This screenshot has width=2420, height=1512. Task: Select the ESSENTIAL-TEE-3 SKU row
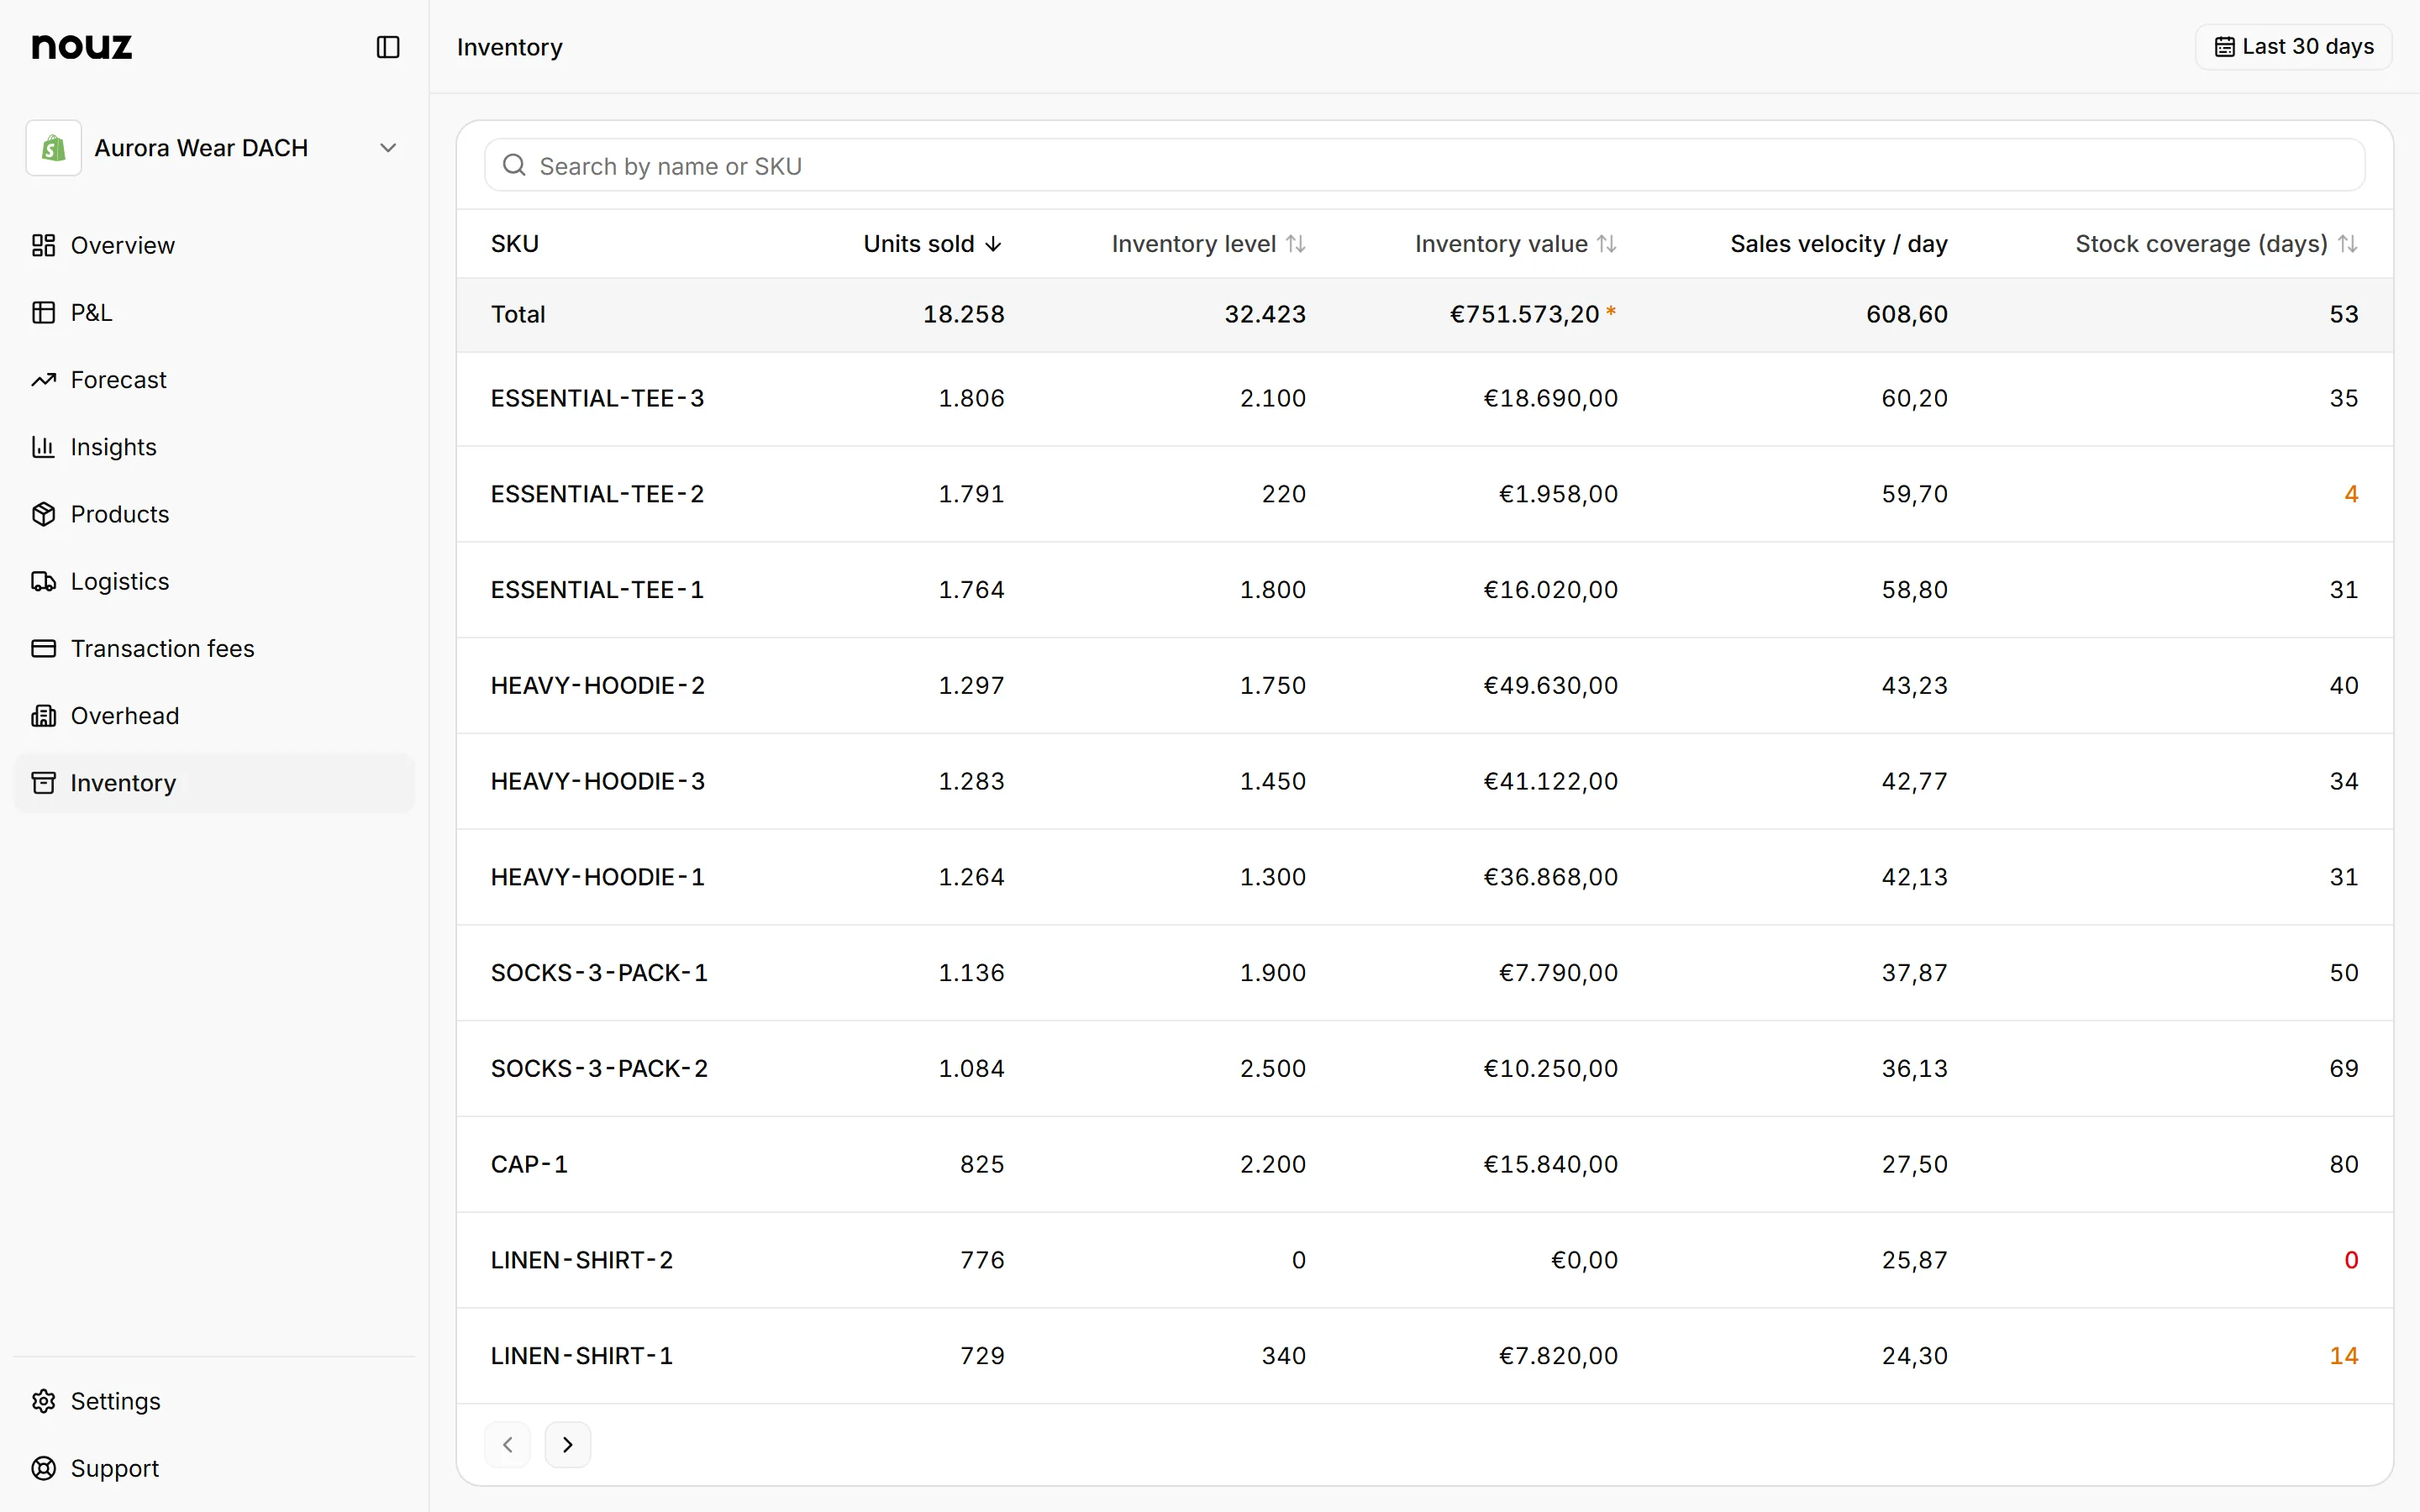pyautogui.click(x=1424, y=398)
